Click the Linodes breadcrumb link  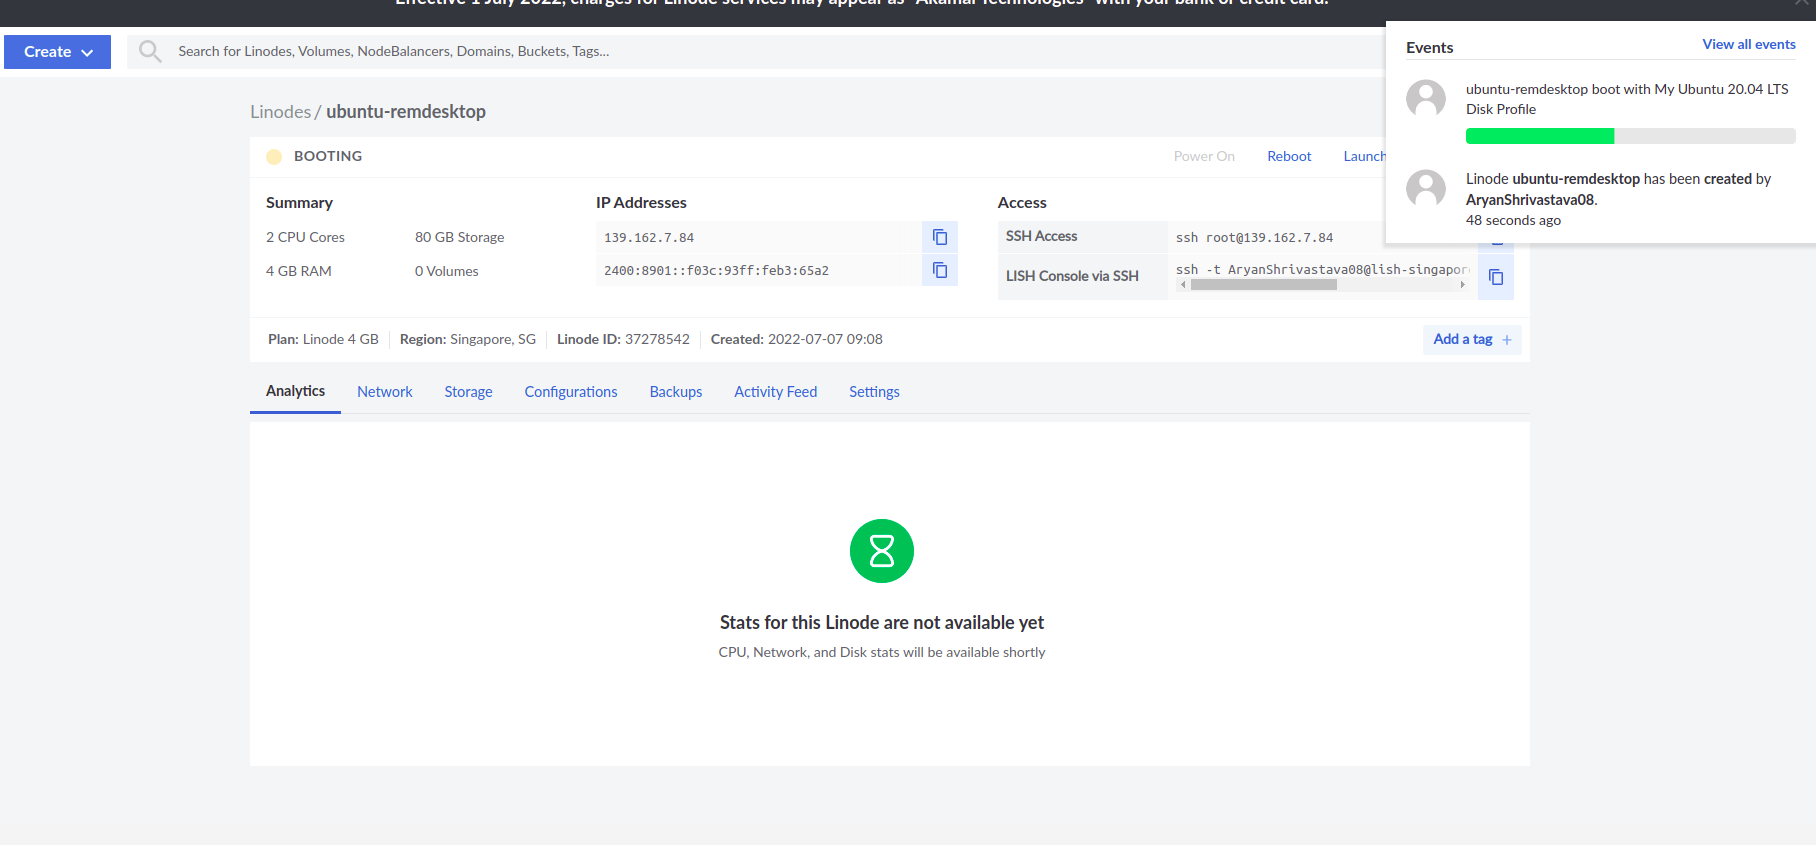(x=280, y=112)
